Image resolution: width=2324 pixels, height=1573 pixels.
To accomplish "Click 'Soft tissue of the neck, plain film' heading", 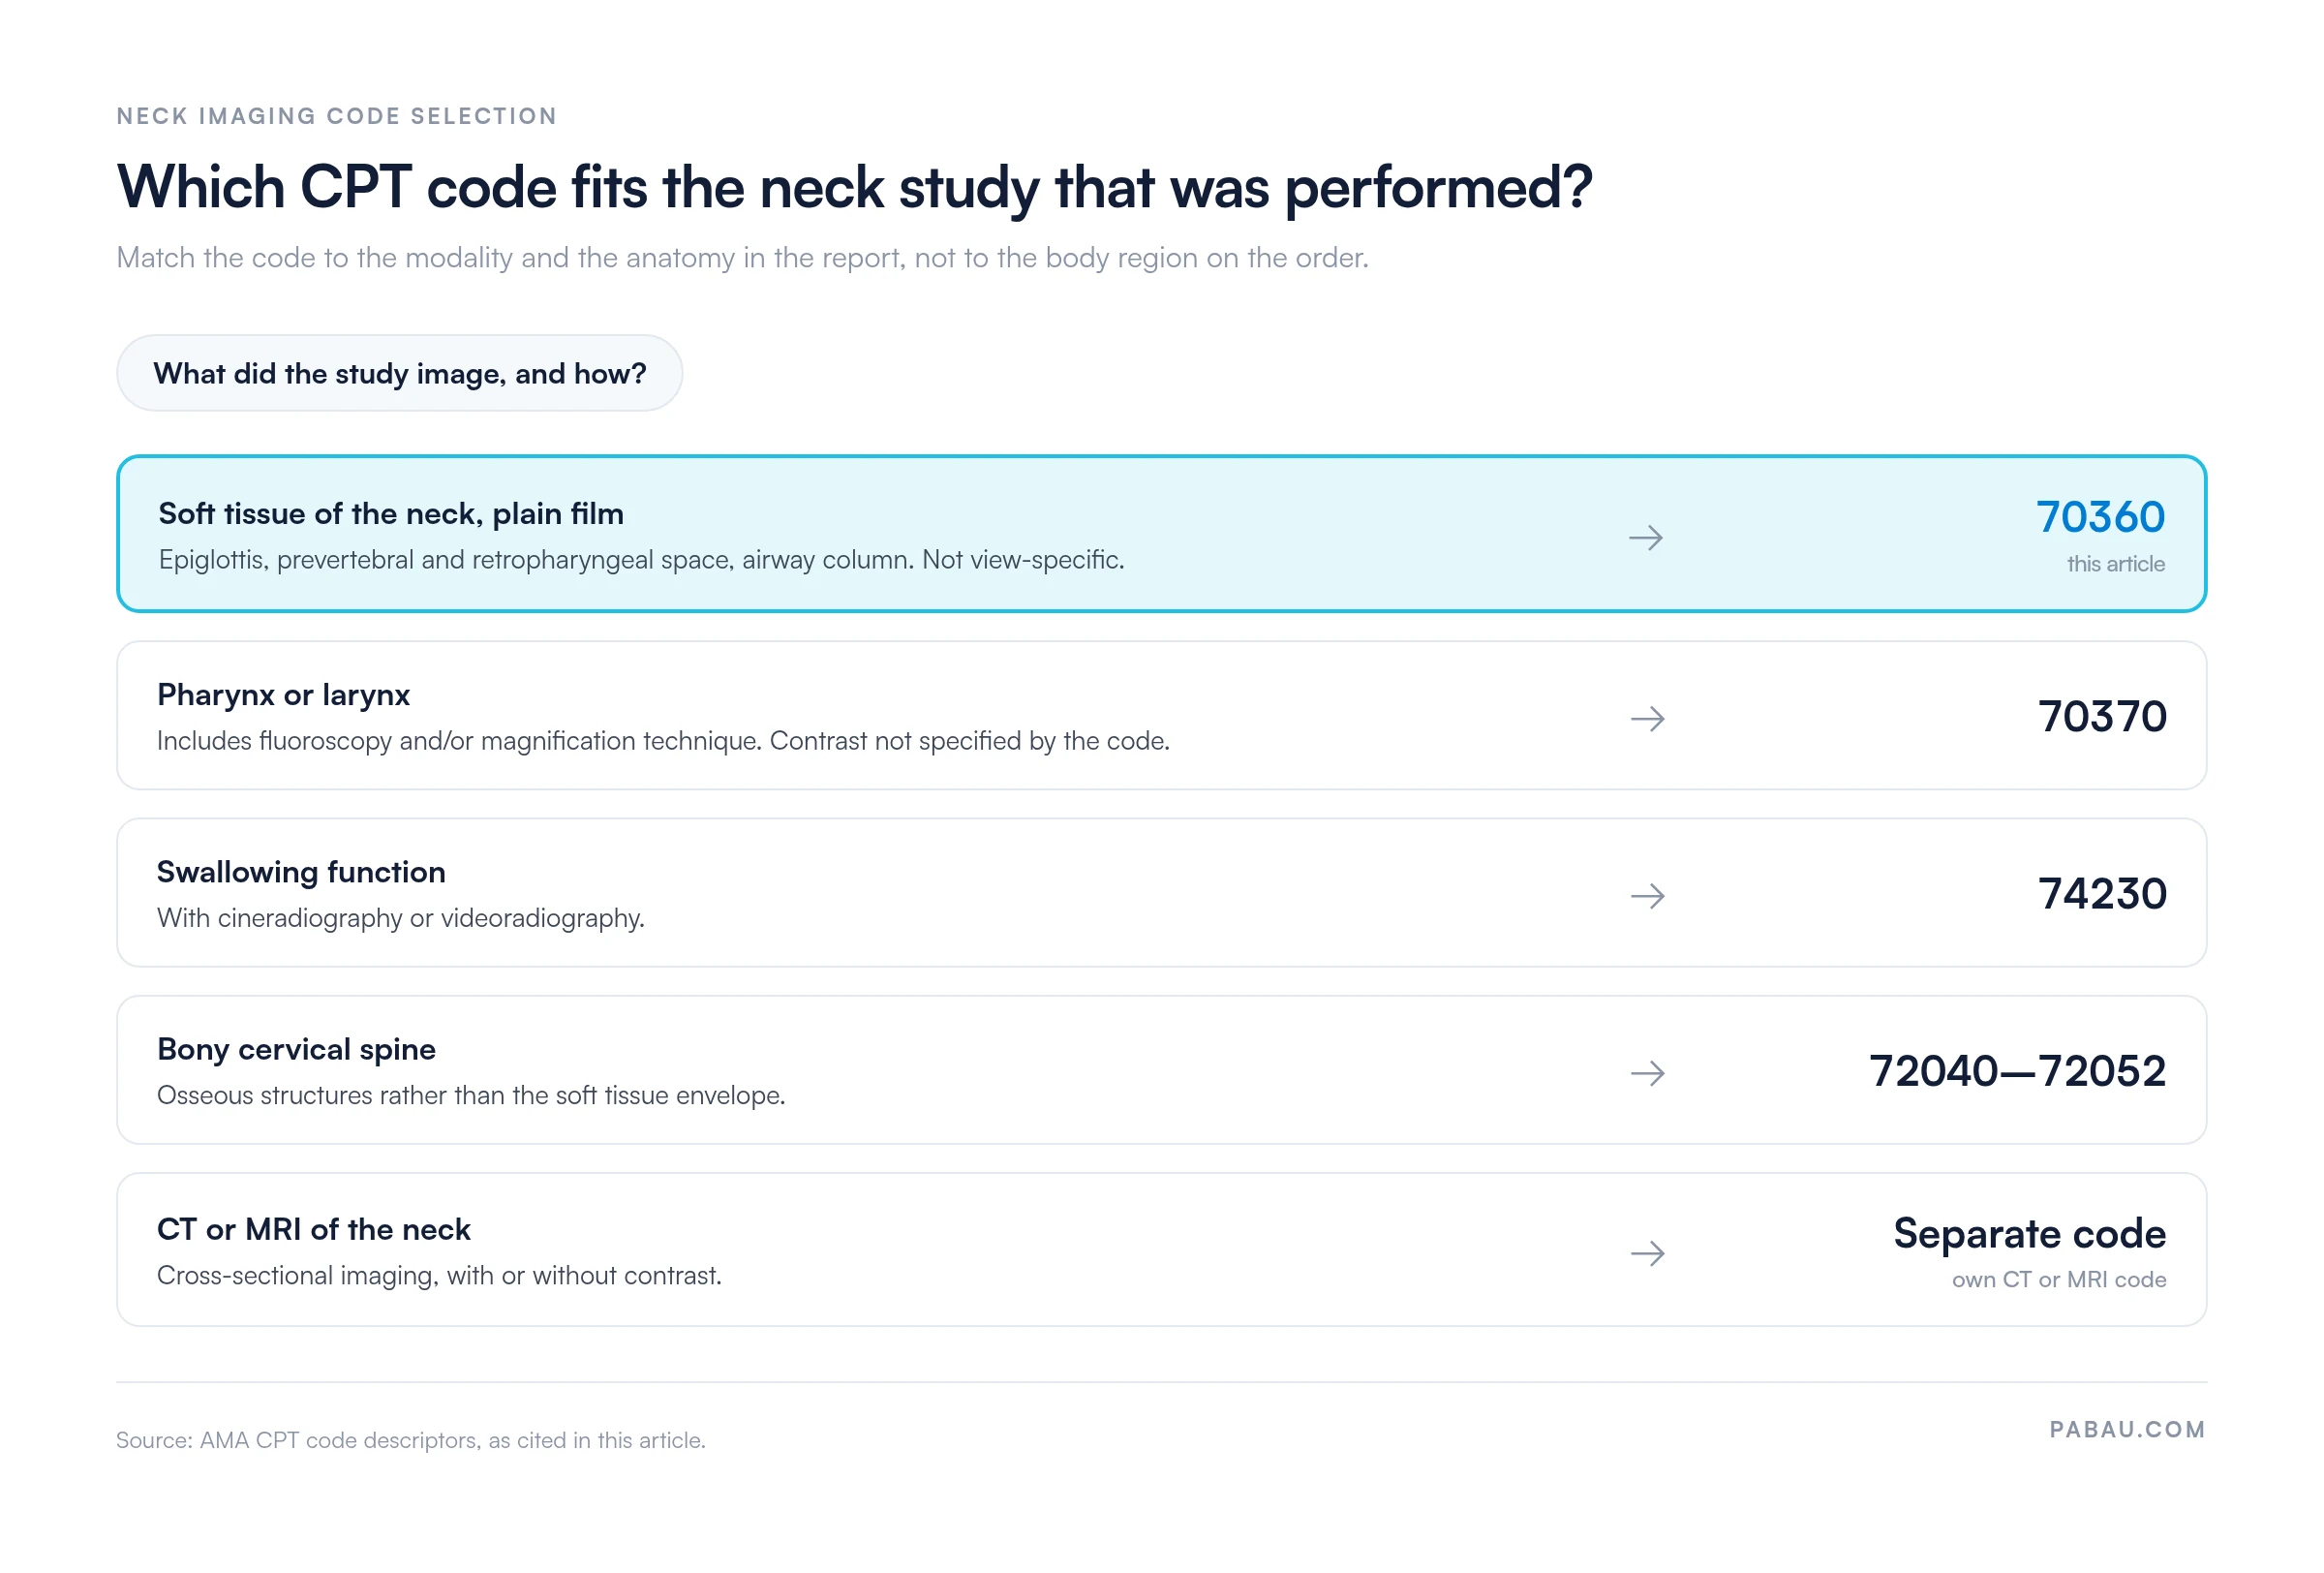I will pyautogui.click(x=391, y=514).
